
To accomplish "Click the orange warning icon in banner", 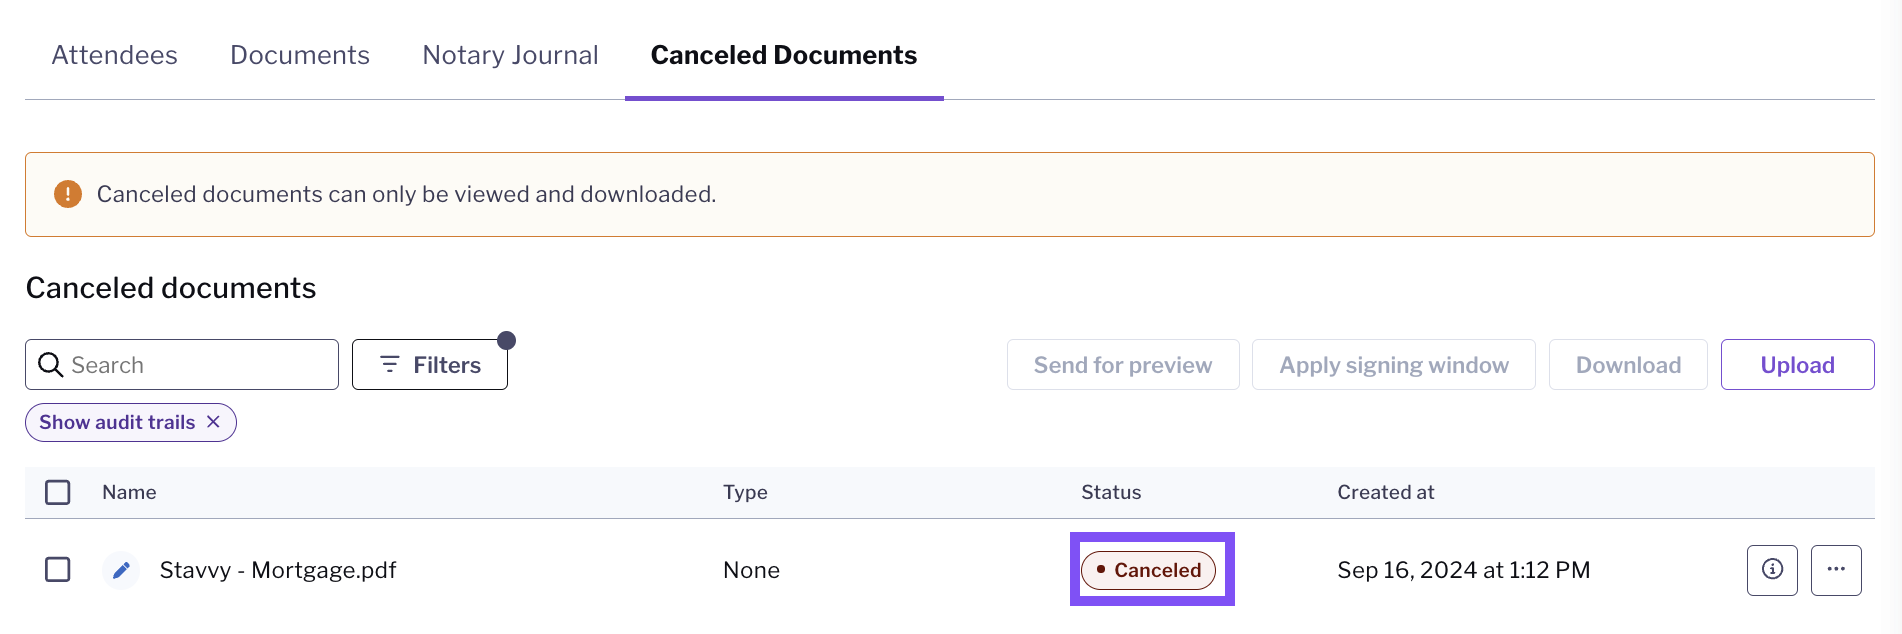I will (x=68, y=194).
